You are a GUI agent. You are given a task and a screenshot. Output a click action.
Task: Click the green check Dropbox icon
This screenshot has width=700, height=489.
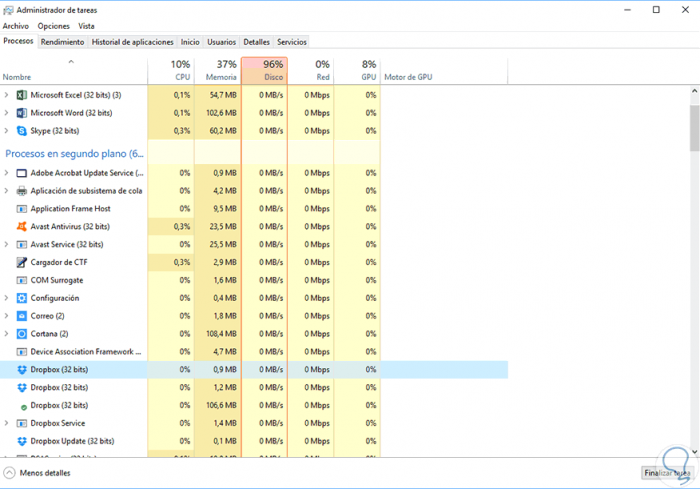coord(24,407)
